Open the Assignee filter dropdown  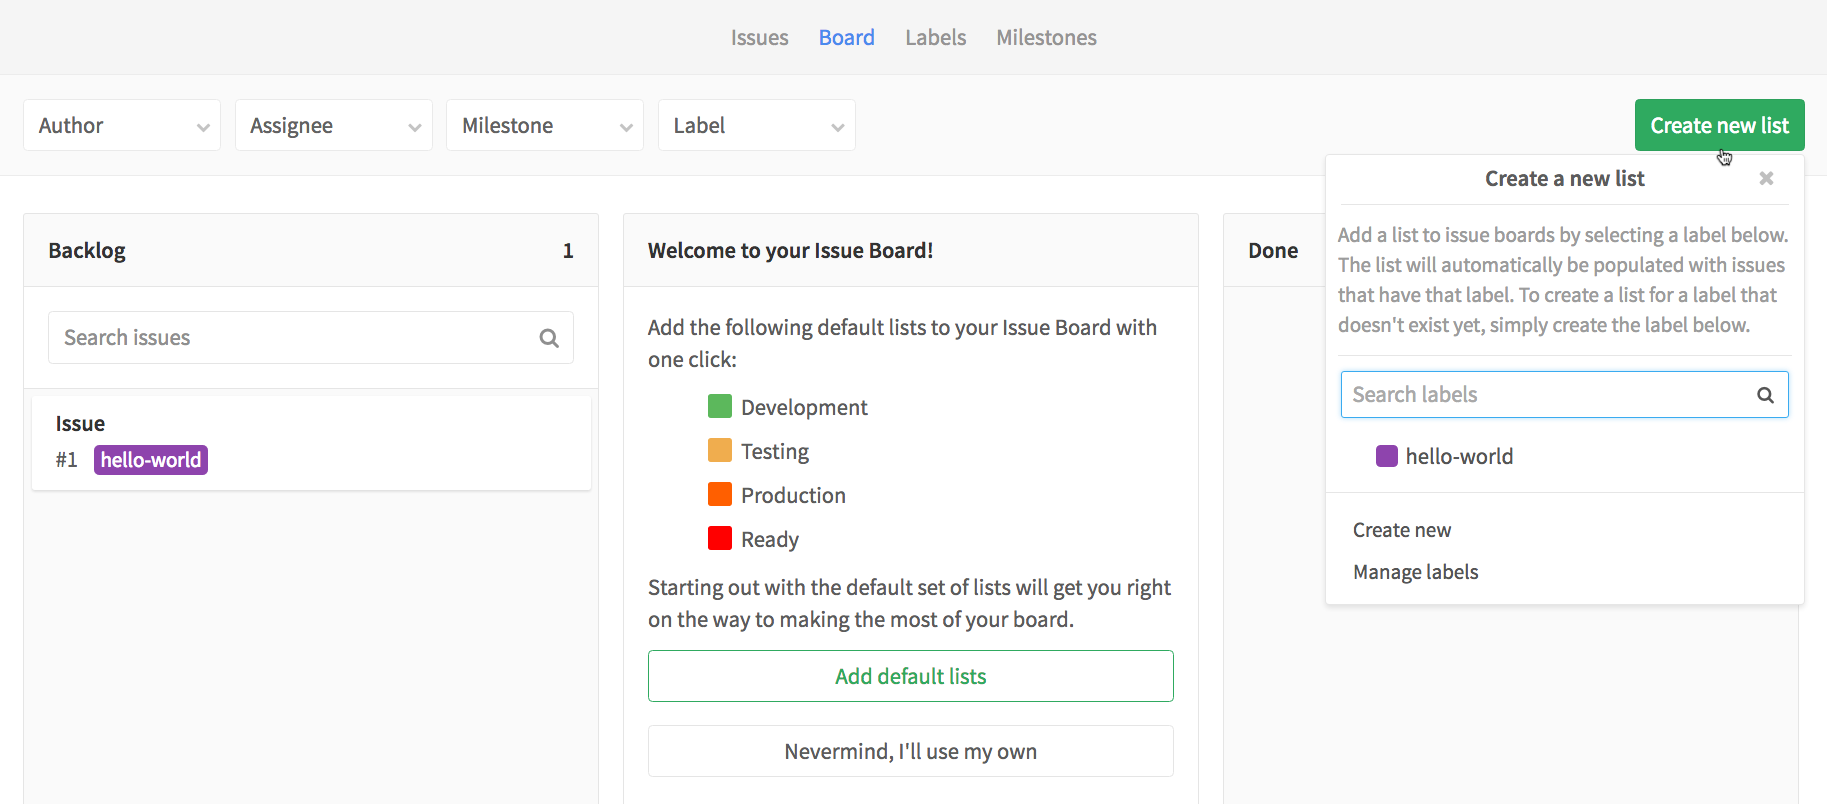[334, 125]
